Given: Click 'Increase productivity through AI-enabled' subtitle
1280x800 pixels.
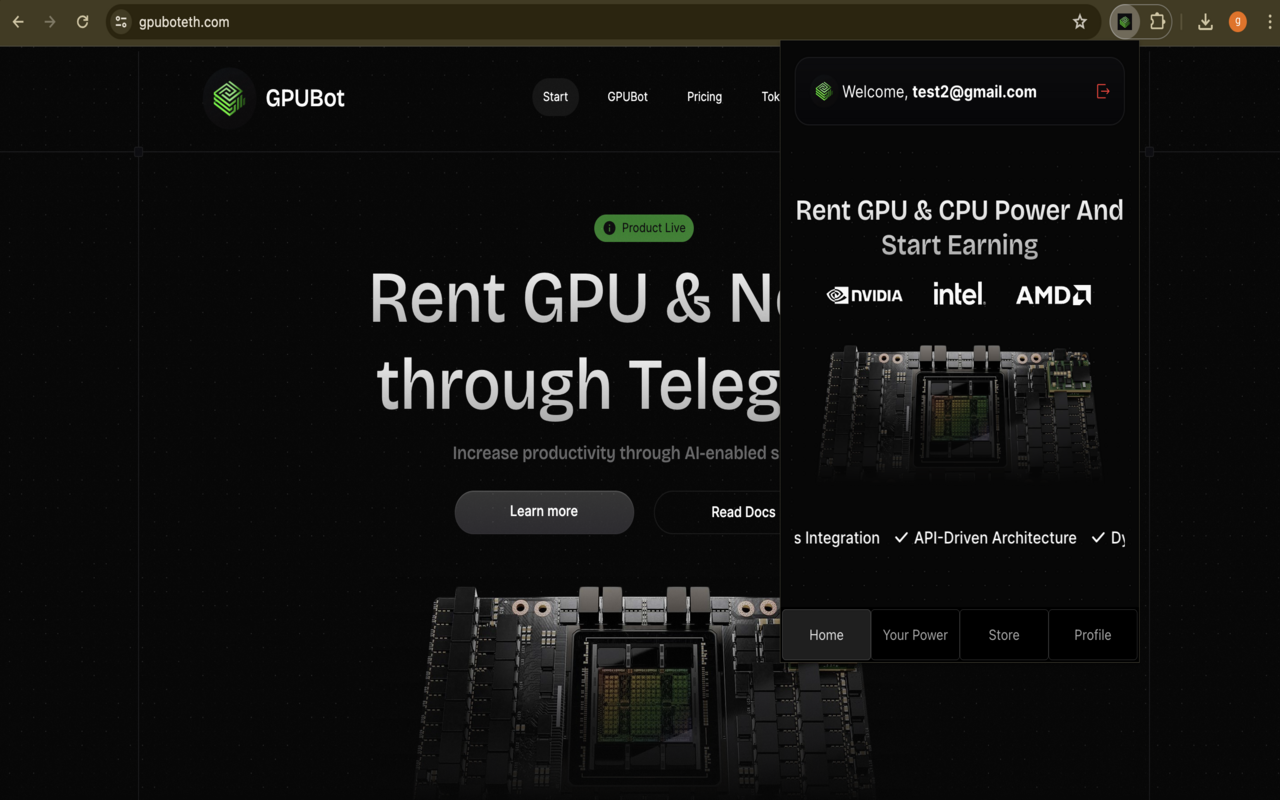Looking at the screenshot, I should pyautogui.click(x=616, y=453).
